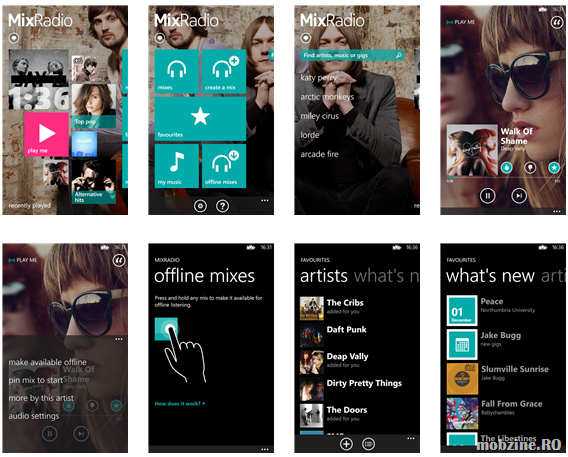Tap the Slumville Sunrise album cover
The width and height of the screenshot is (568, 457).
pyautogui.click(x=462, y=379)
